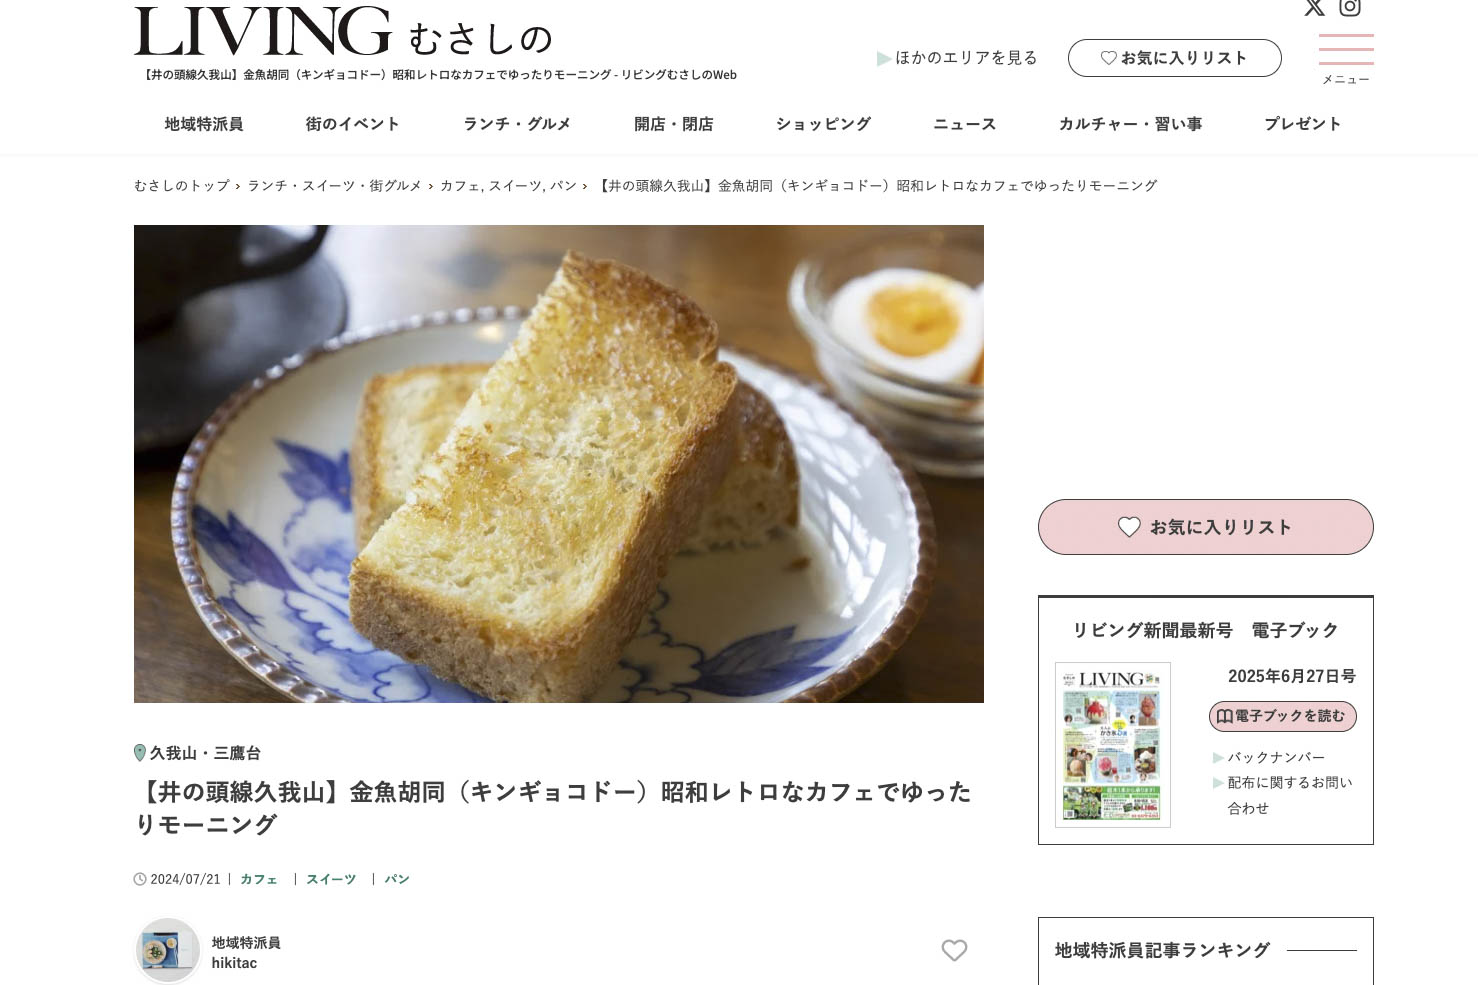Screen dimensions: 1478x985
Task: Open the X (Twitter) social icon
Action: tap(1314, 7)
